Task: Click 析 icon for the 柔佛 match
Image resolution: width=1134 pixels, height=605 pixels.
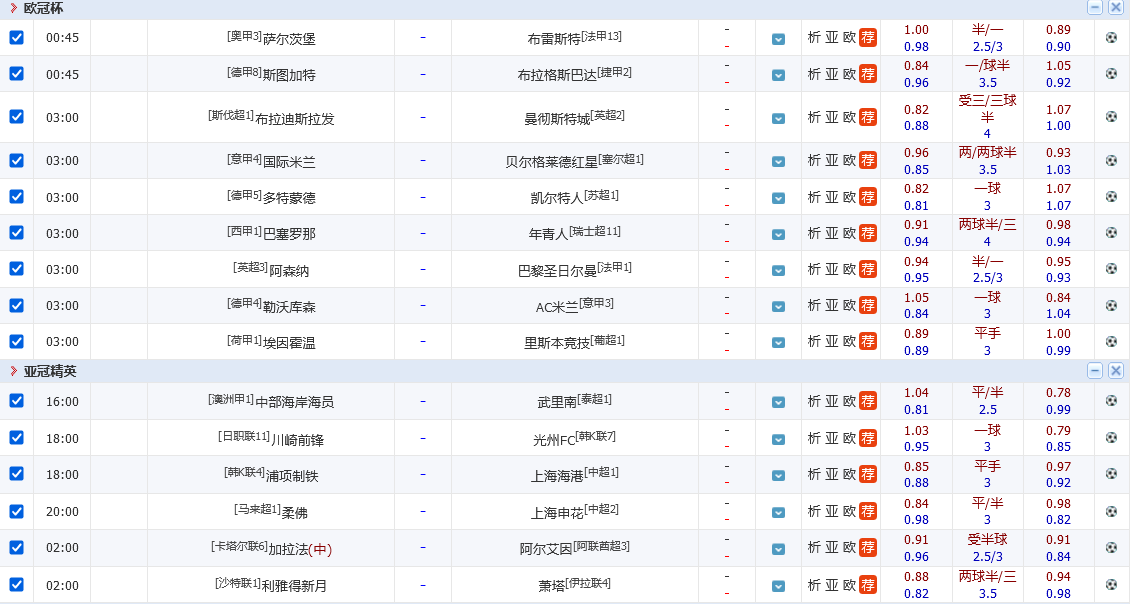Action: point(812,511)
